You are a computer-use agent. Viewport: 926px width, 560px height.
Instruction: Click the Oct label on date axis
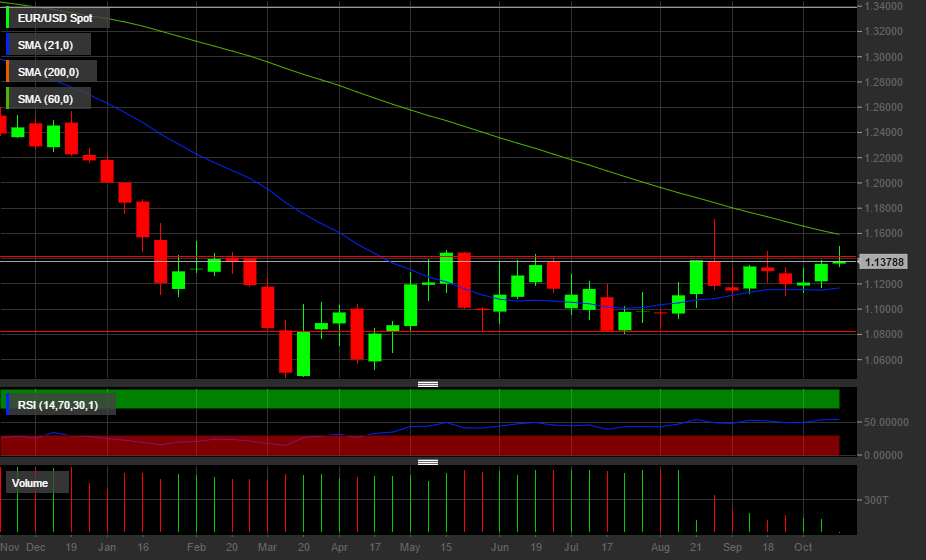coord(803,548)
